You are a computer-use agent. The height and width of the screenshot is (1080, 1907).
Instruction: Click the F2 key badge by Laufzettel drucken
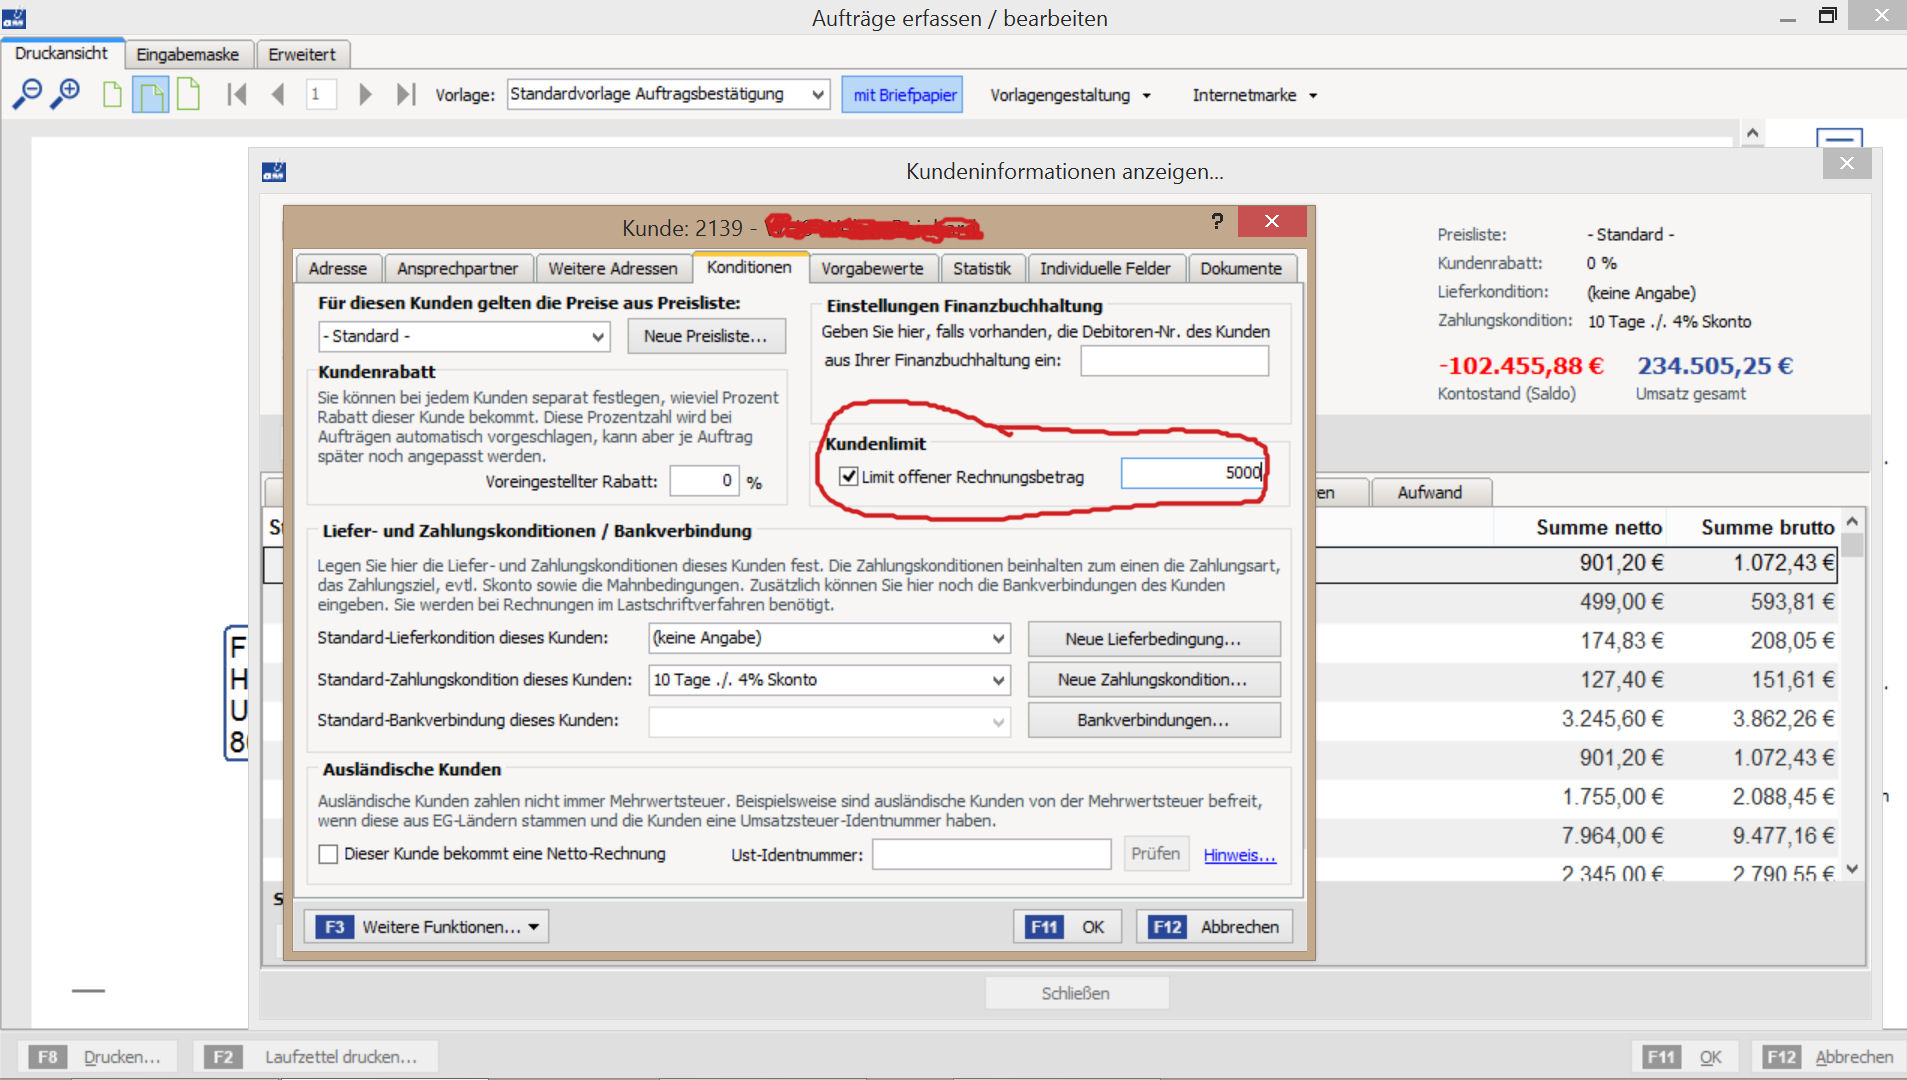click(223, 1057)
